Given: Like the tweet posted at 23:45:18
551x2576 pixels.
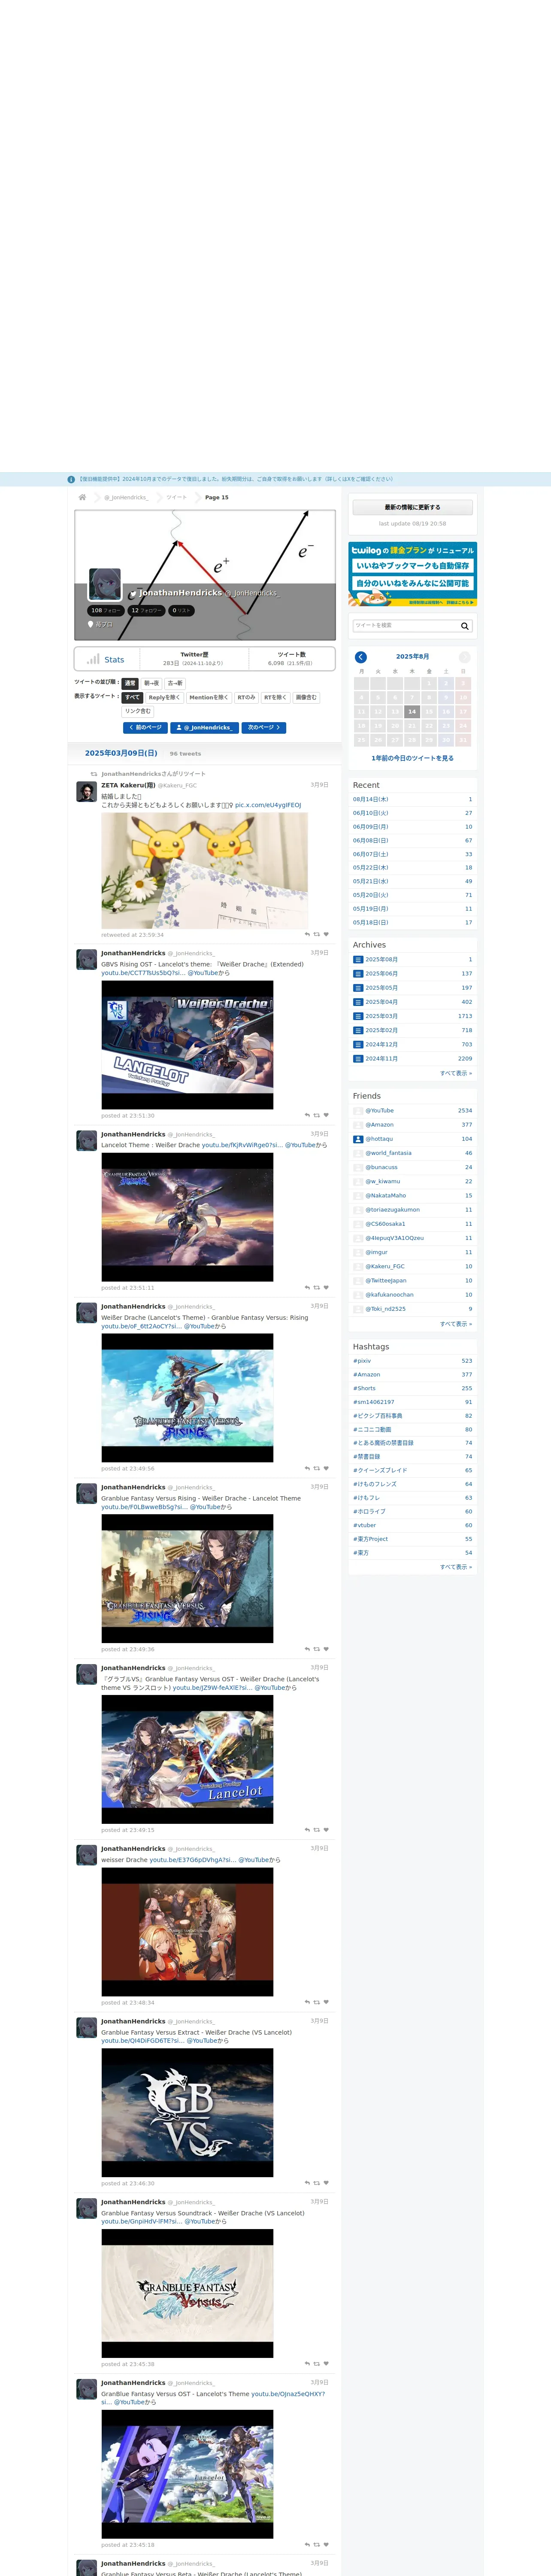Looking at the screenshot, I should pos(326,2545).
